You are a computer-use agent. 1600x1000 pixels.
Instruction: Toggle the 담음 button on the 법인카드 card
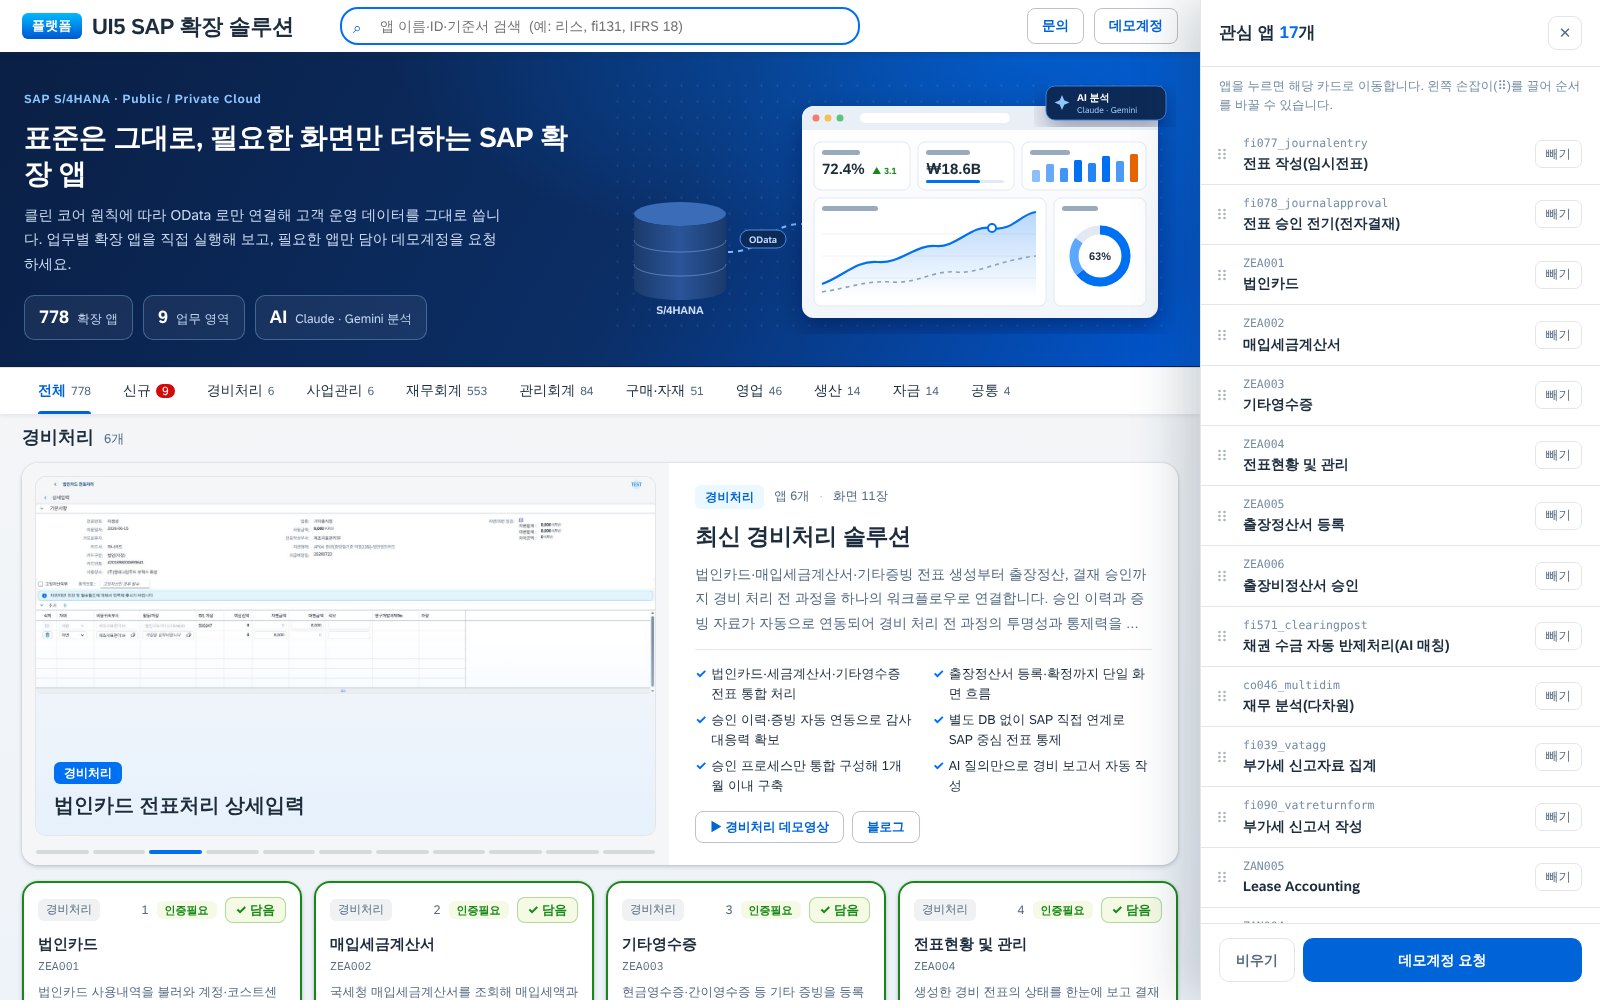[256, 910]
